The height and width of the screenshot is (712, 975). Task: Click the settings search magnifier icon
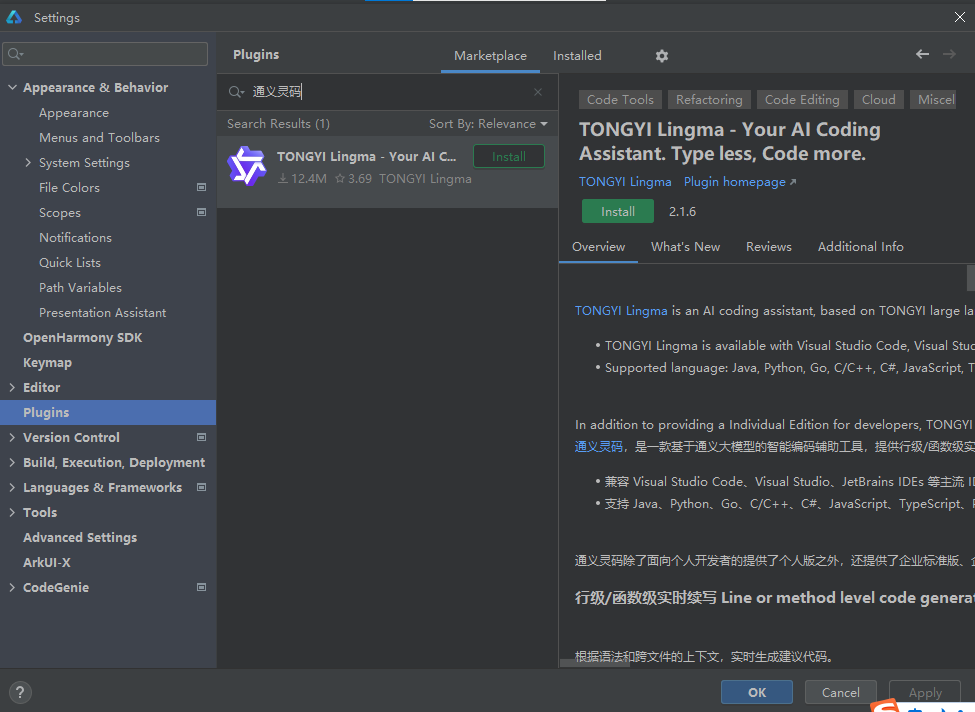pyautogui.click(x=16, y=54)
